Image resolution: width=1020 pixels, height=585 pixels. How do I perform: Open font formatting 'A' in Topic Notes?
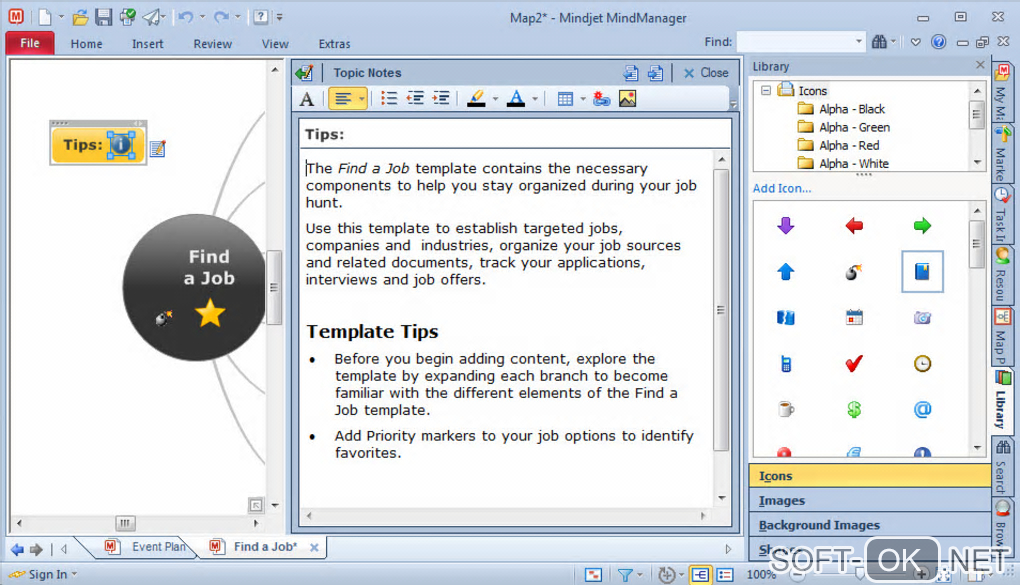(x=307, y=99)
